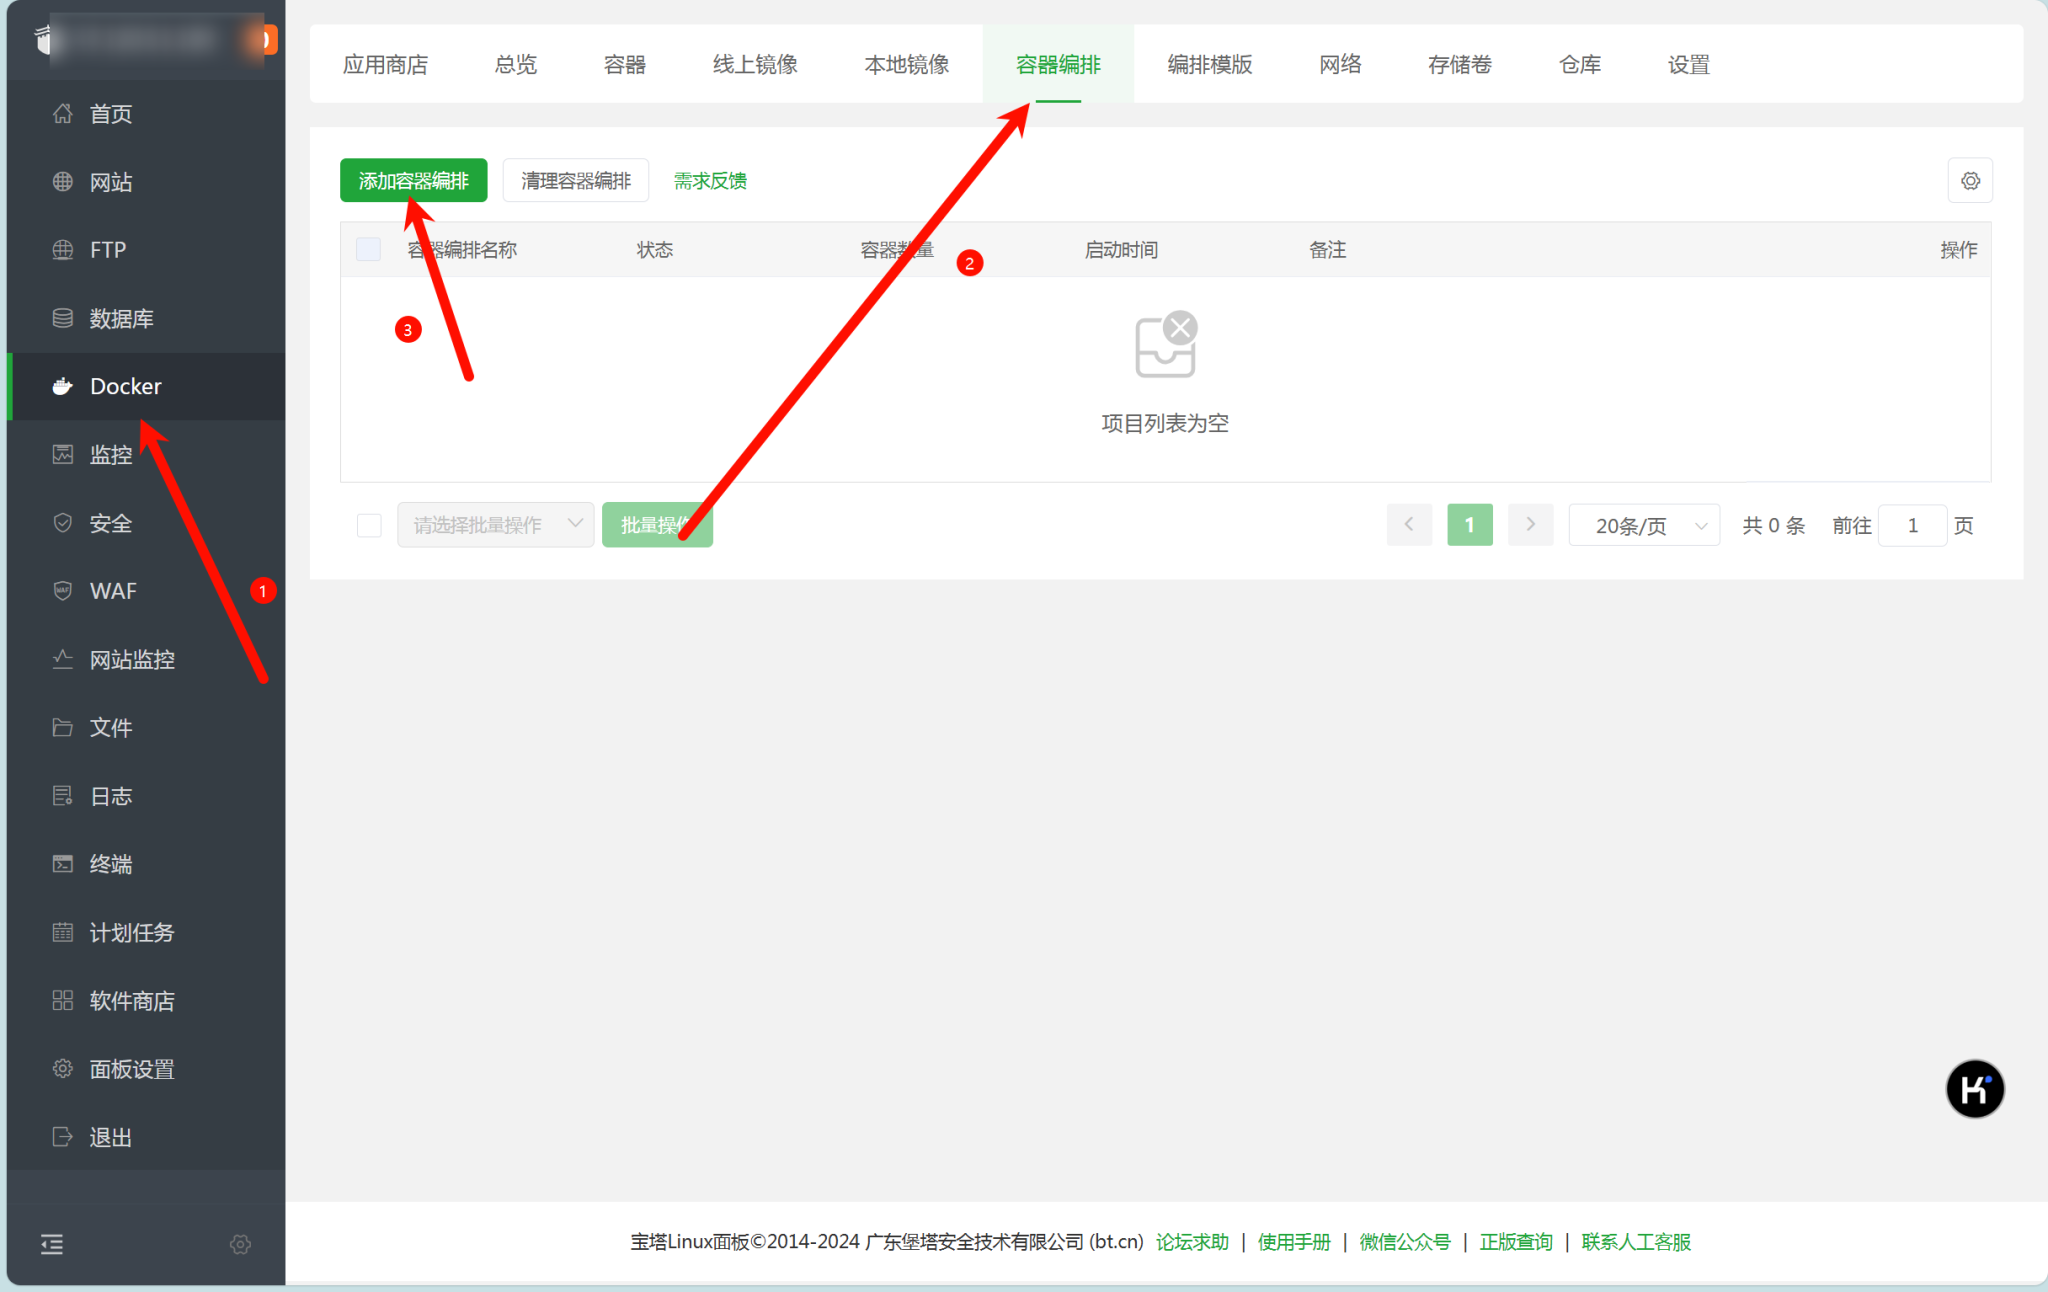Open the 20条/页 page-size dropdown
Screen dimensions: 2048x1292
tap(1643, 524)
